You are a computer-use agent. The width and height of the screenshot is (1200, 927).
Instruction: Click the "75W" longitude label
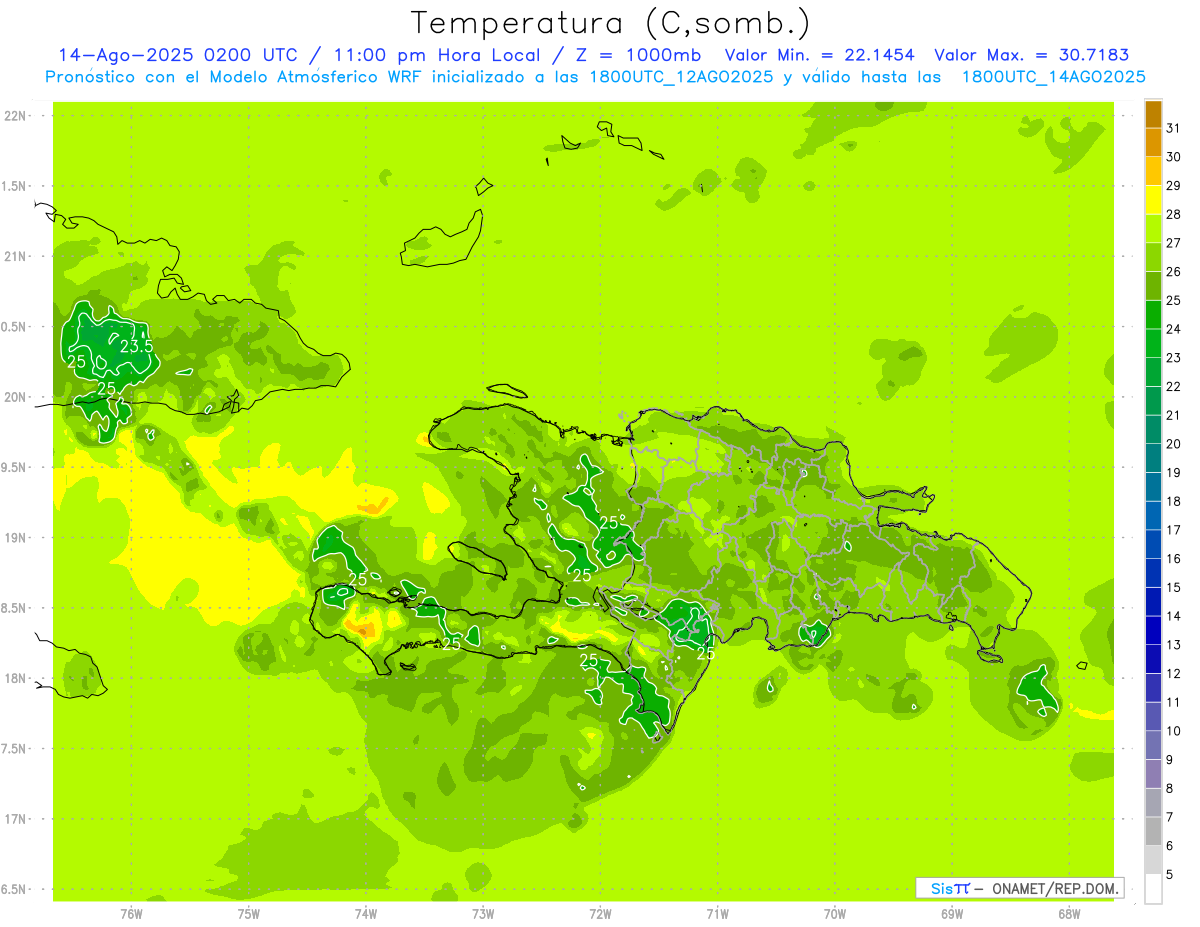click(x=249, y=913)
